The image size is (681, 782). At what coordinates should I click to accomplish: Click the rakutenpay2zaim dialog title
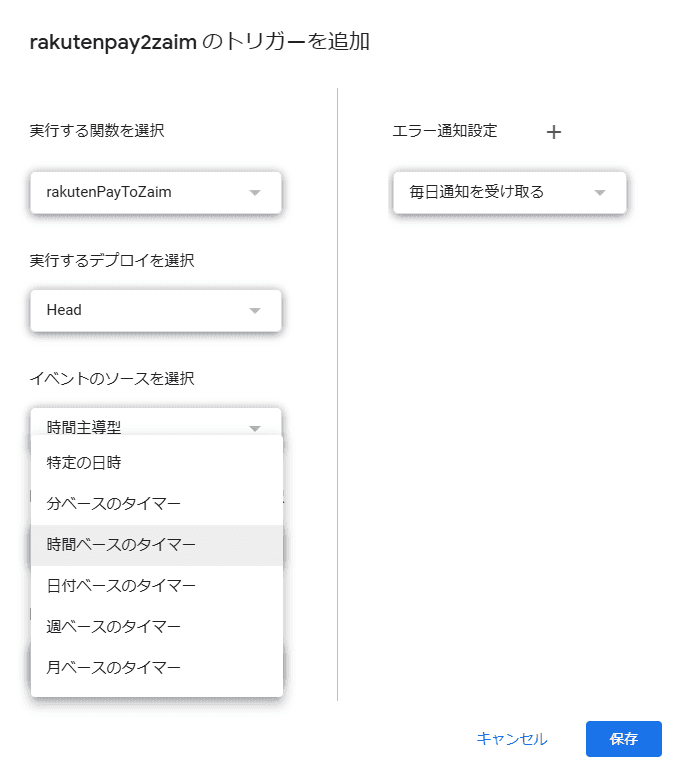(x=200, y=43)
